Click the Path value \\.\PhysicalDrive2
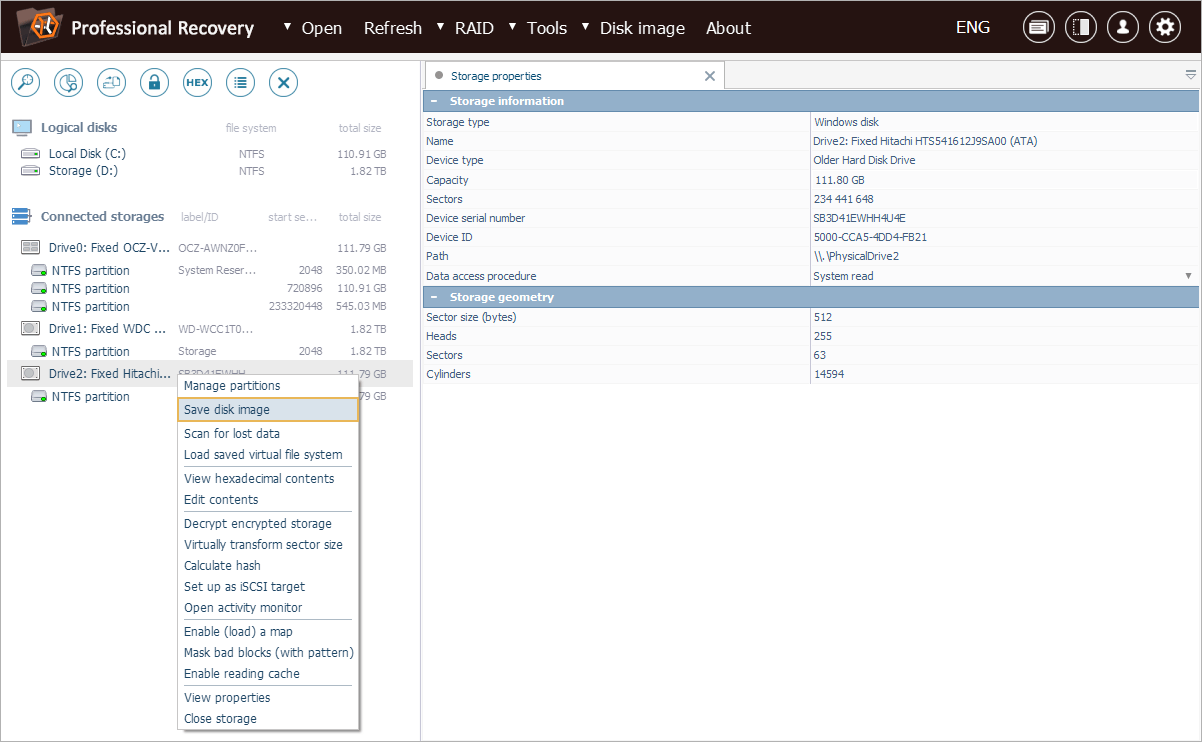Image resolution: width=1202 pixels, height=742 pixels. click(856, 257)
